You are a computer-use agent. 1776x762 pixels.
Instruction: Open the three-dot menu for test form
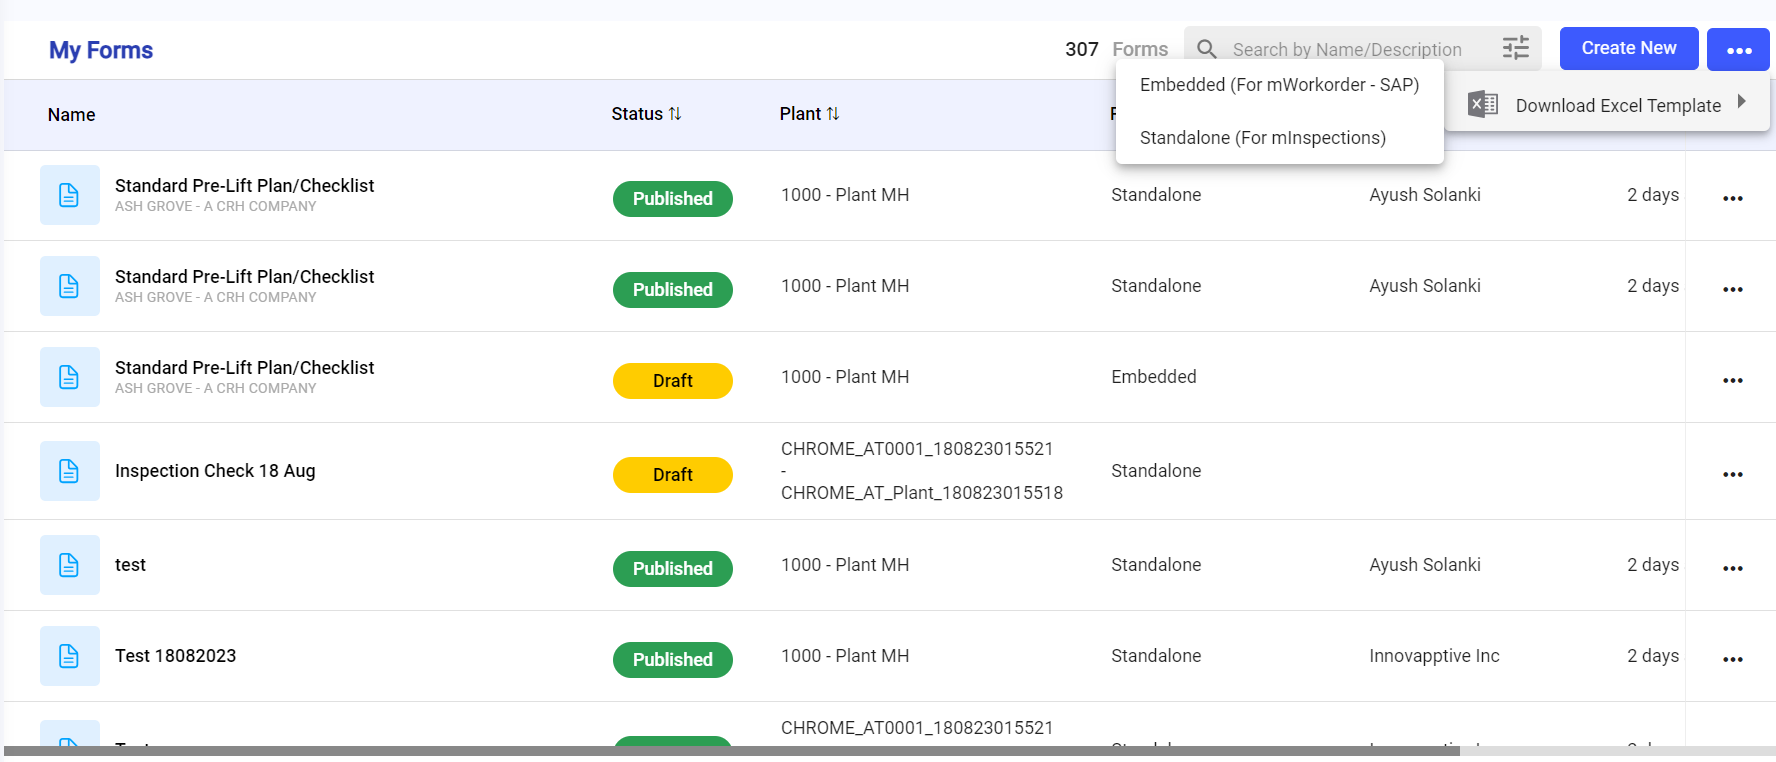click(1732, 568)
